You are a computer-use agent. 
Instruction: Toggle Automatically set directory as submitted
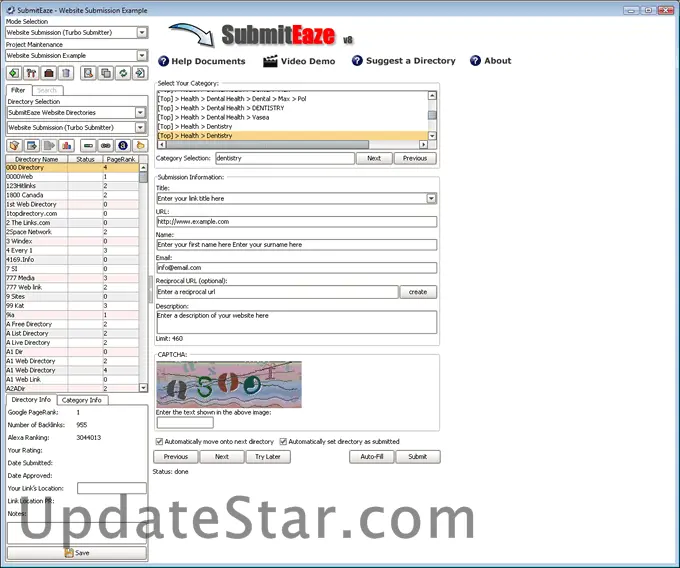[283, 441]
